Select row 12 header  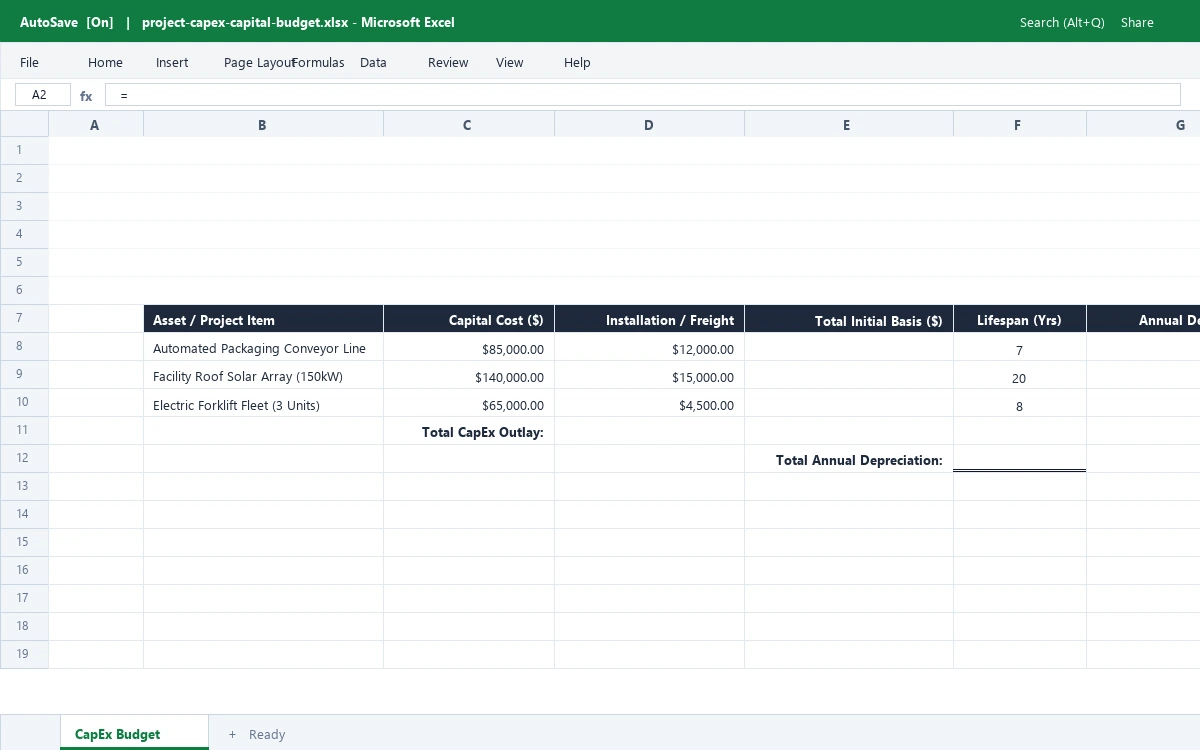coord(24,458)
